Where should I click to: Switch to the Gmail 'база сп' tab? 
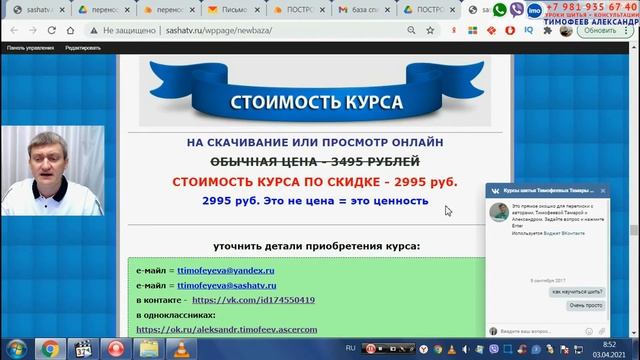click(x=364, y=10)
